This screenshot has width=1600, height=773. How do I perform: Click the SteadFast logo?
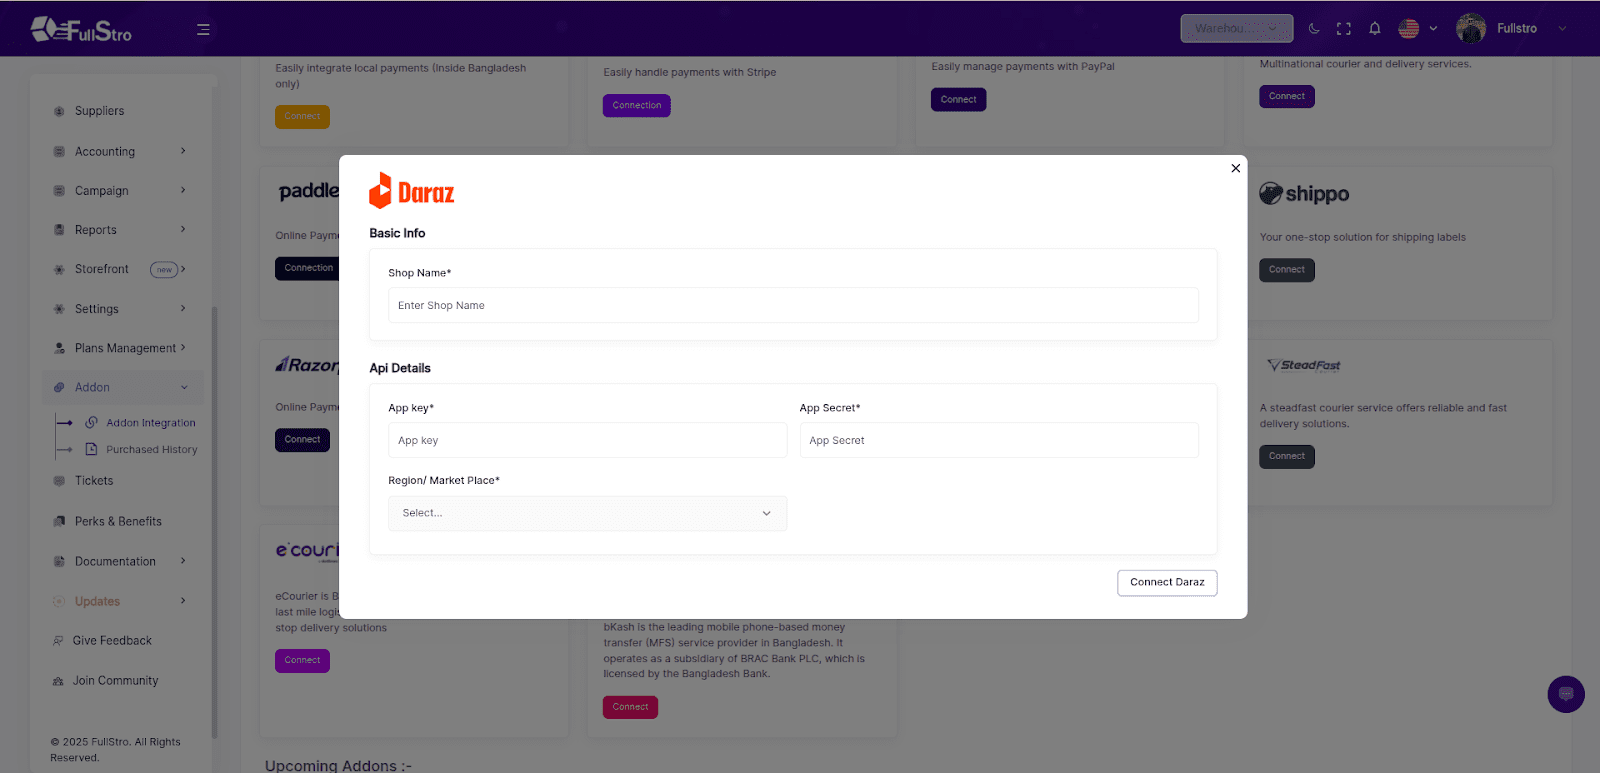pos(1304,365)
